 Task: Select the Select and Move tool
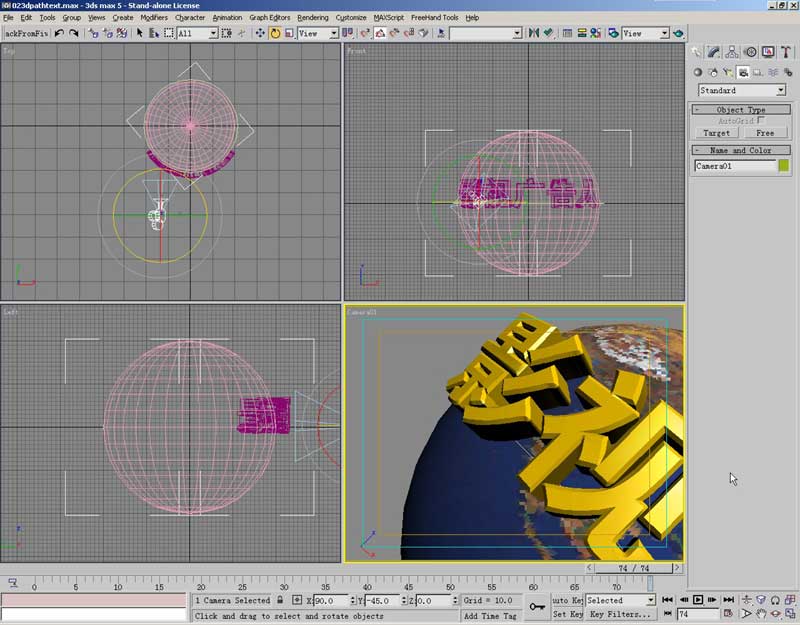pyautogui.click(x=260, y=33)
